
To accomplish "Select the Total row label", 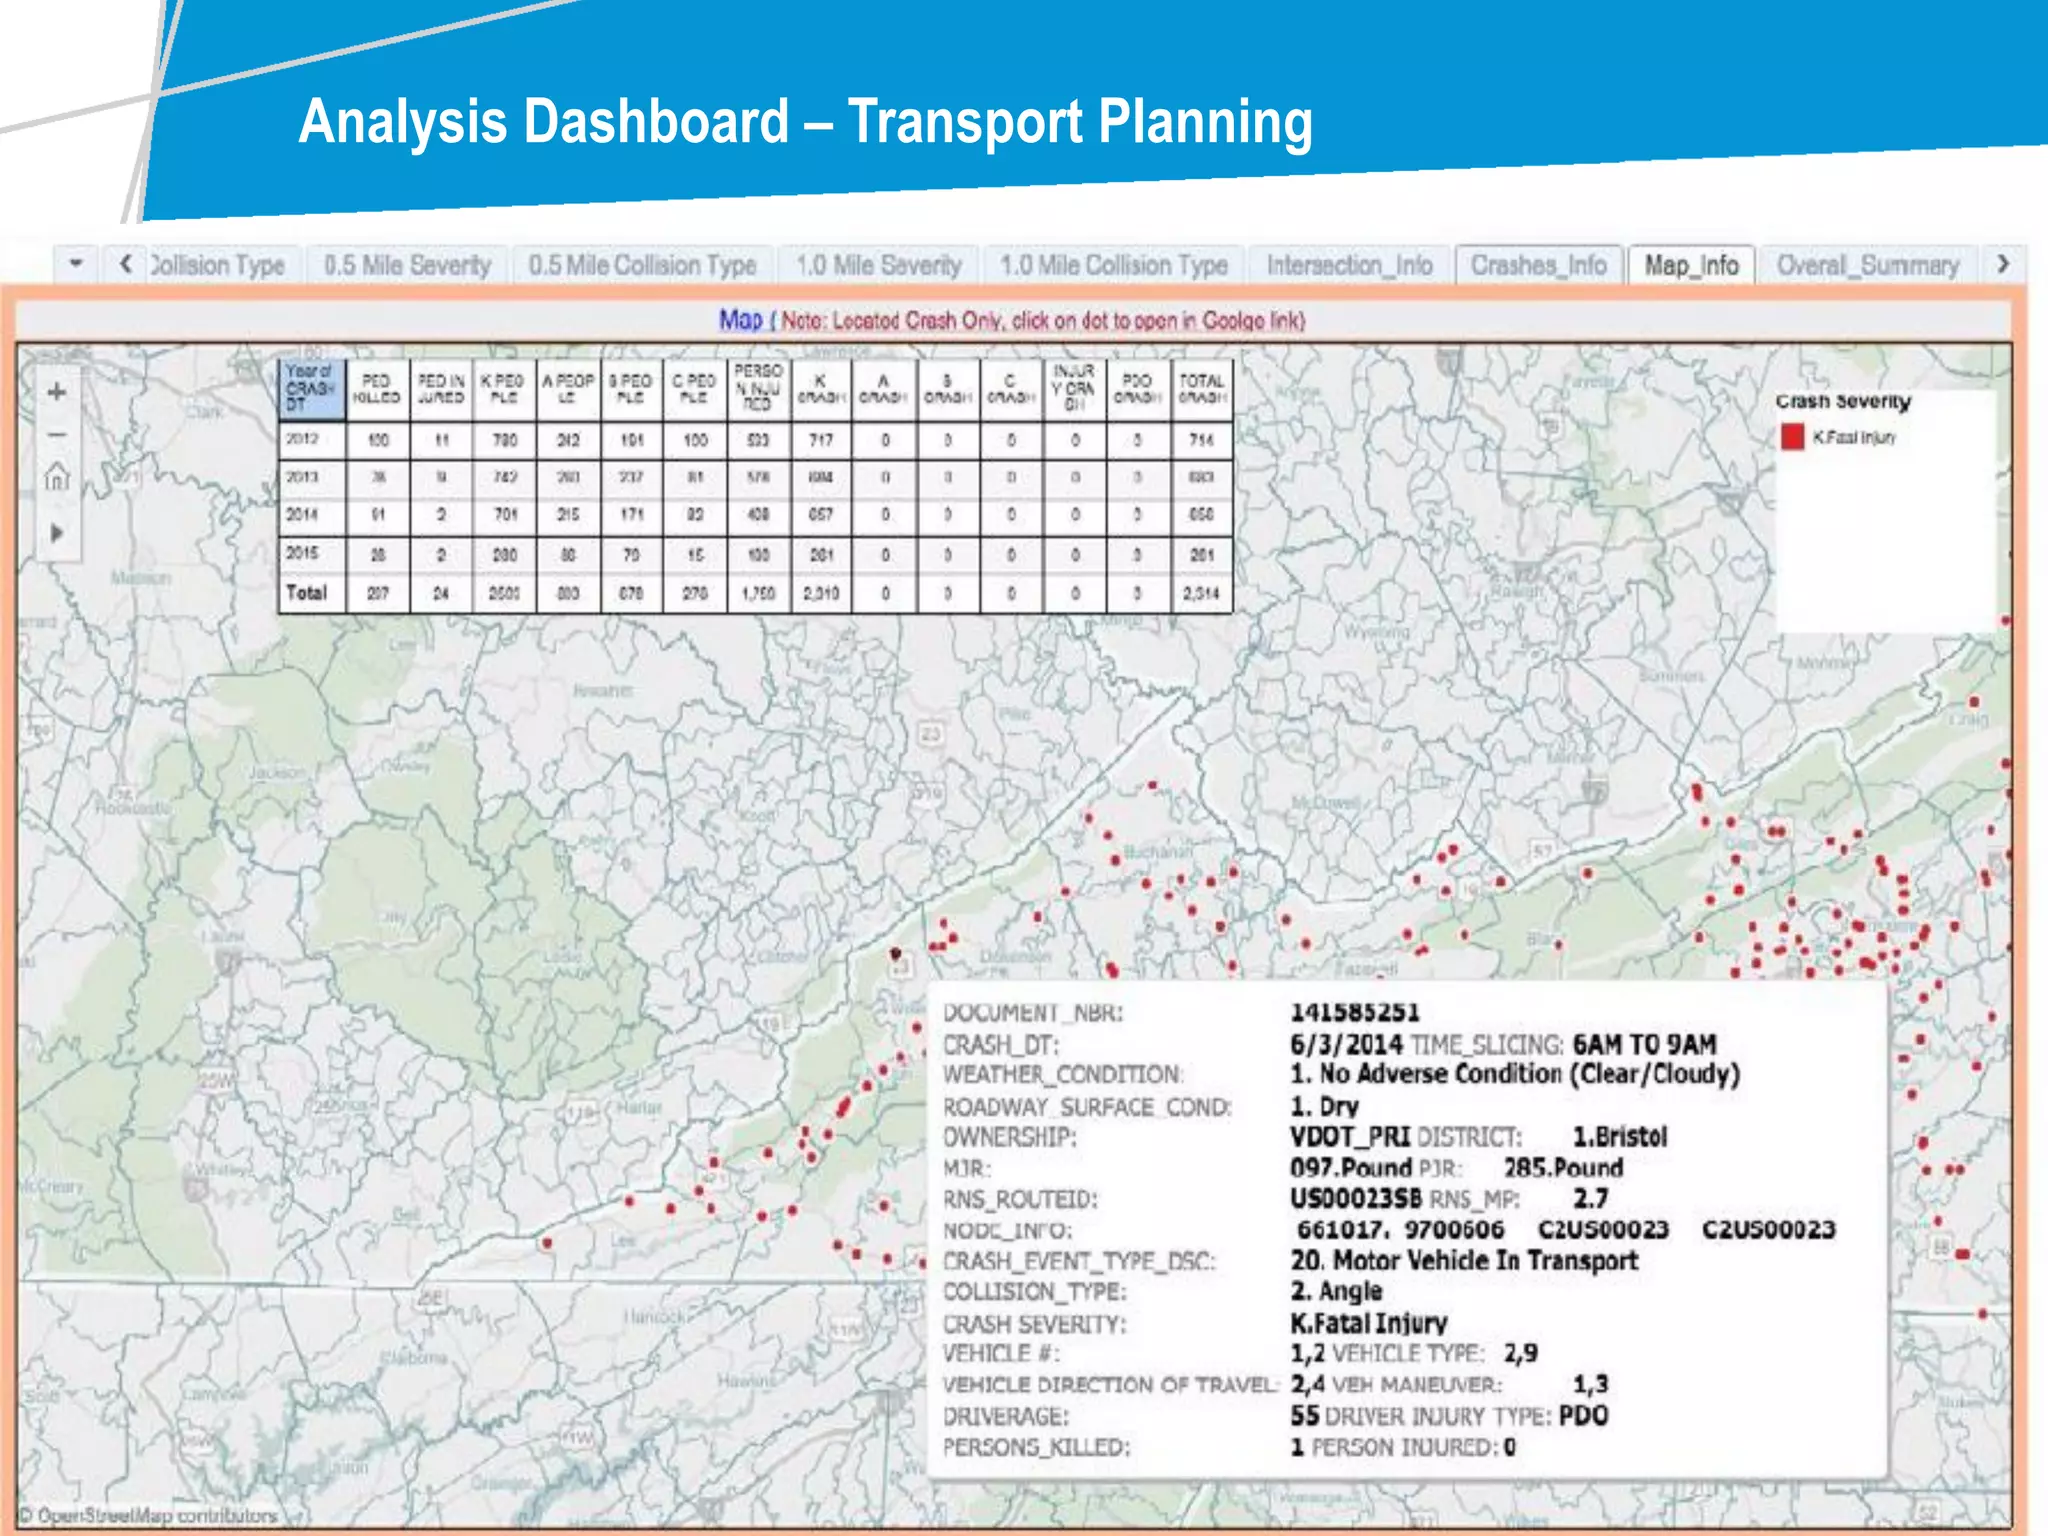I will [306, 592].
